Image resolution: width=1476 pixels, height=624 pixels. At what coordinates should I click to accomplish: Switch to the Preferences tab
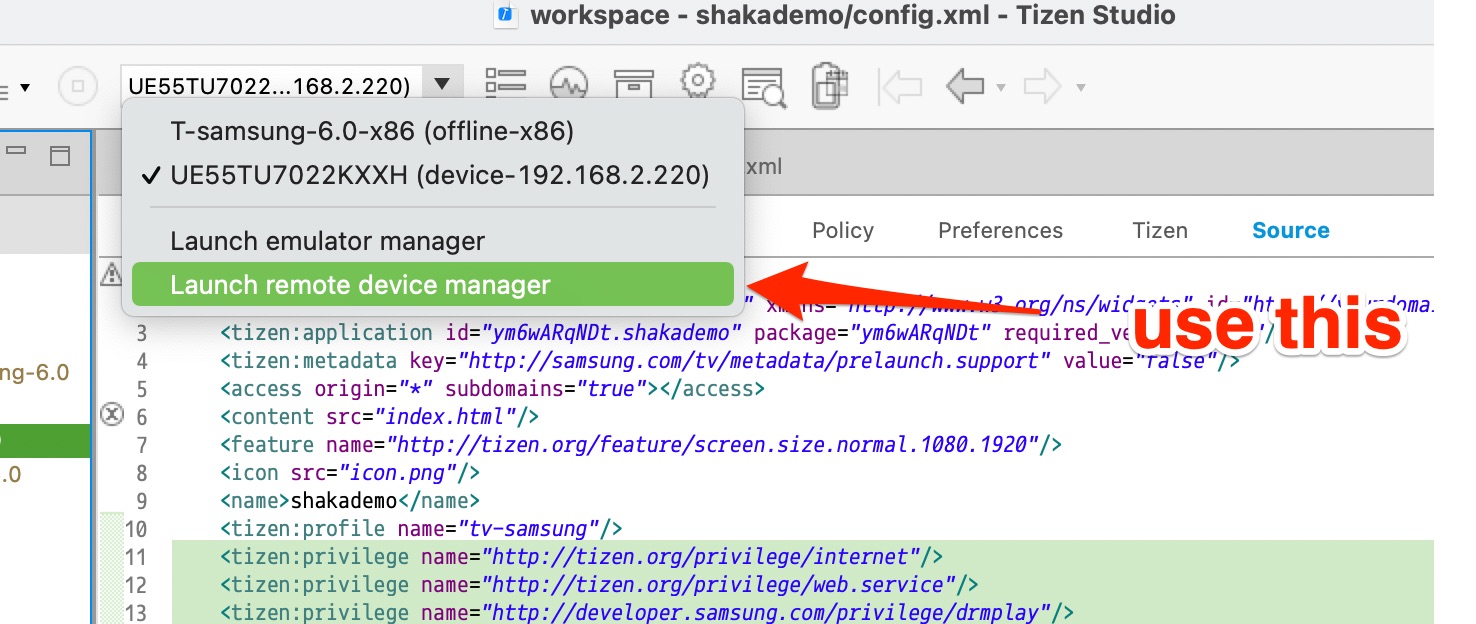point(1000,230)
